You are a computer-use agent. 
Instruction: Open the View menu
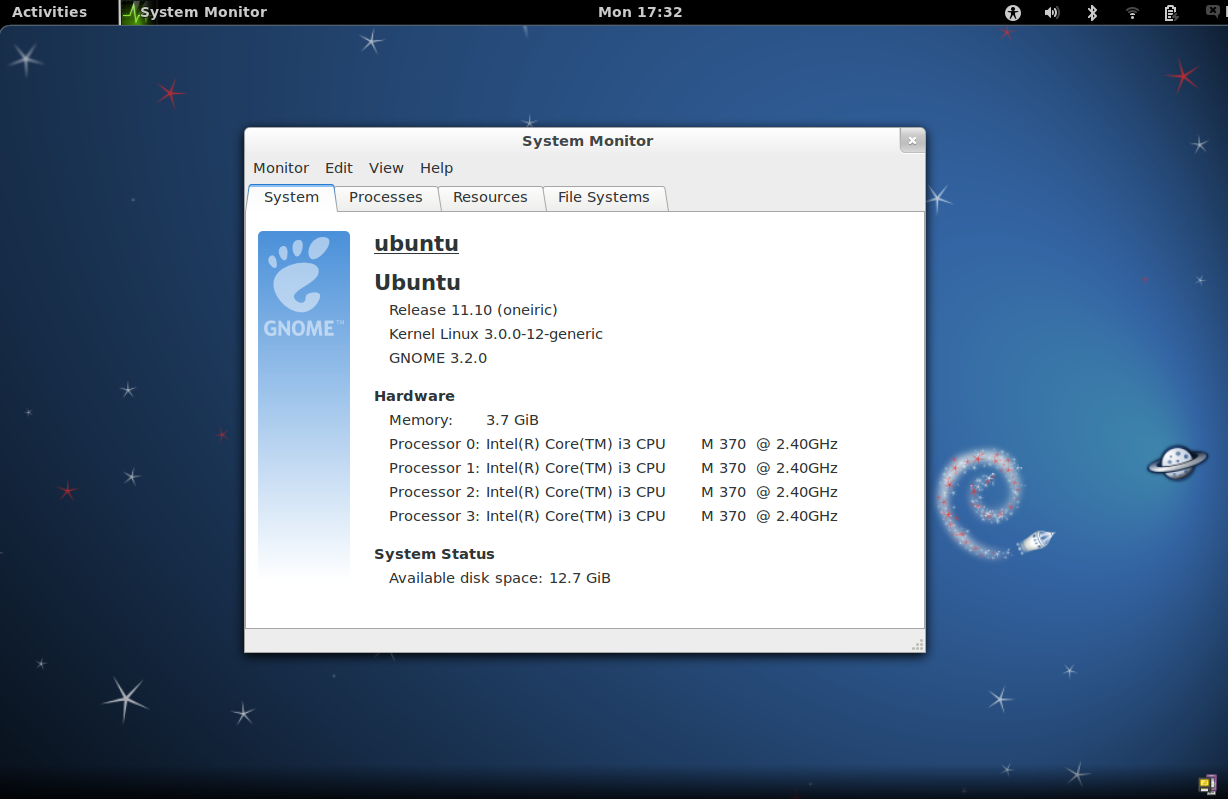(386, 168)
